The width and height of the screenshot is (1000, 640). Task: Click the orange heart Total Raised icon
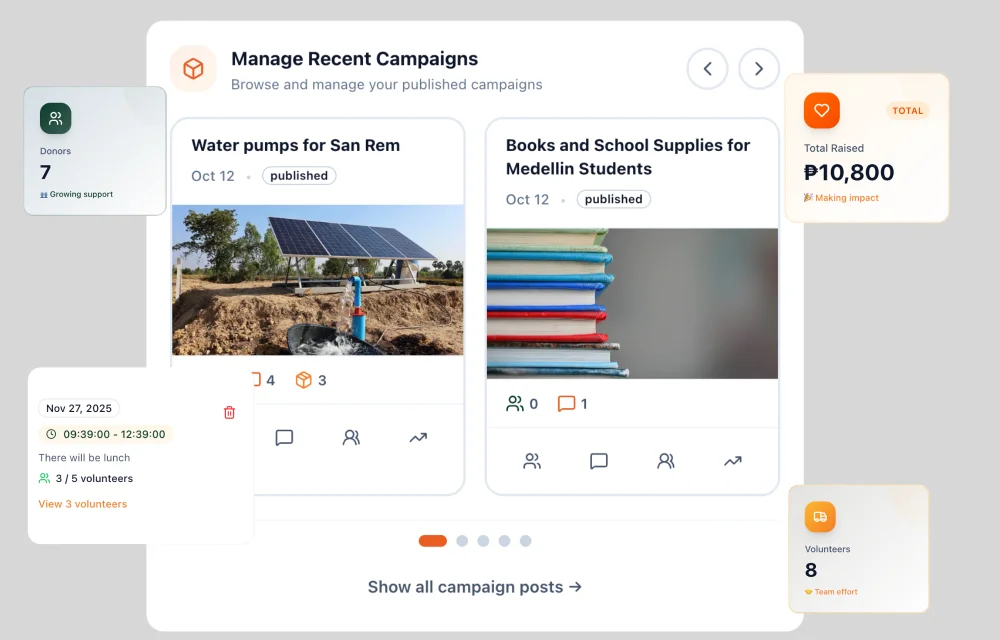coord(821,110)
